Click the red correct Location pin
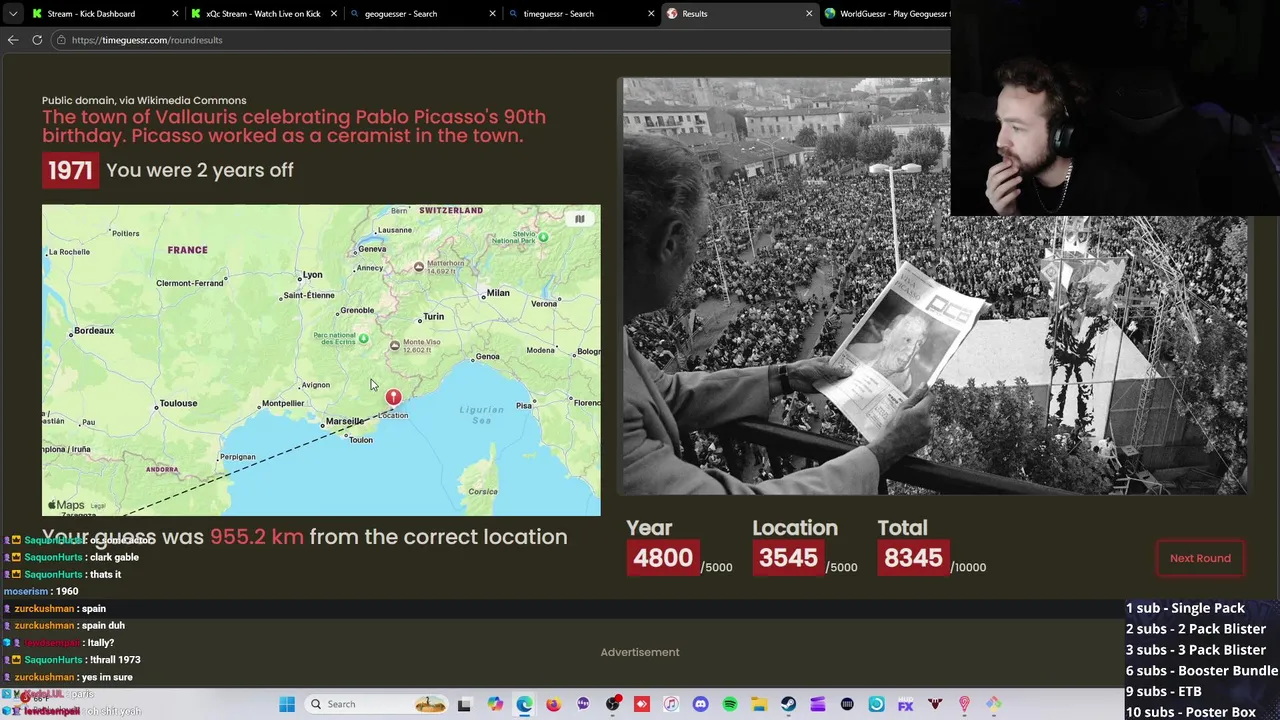Screen dimensions: 1280x720 coord(393,398)
